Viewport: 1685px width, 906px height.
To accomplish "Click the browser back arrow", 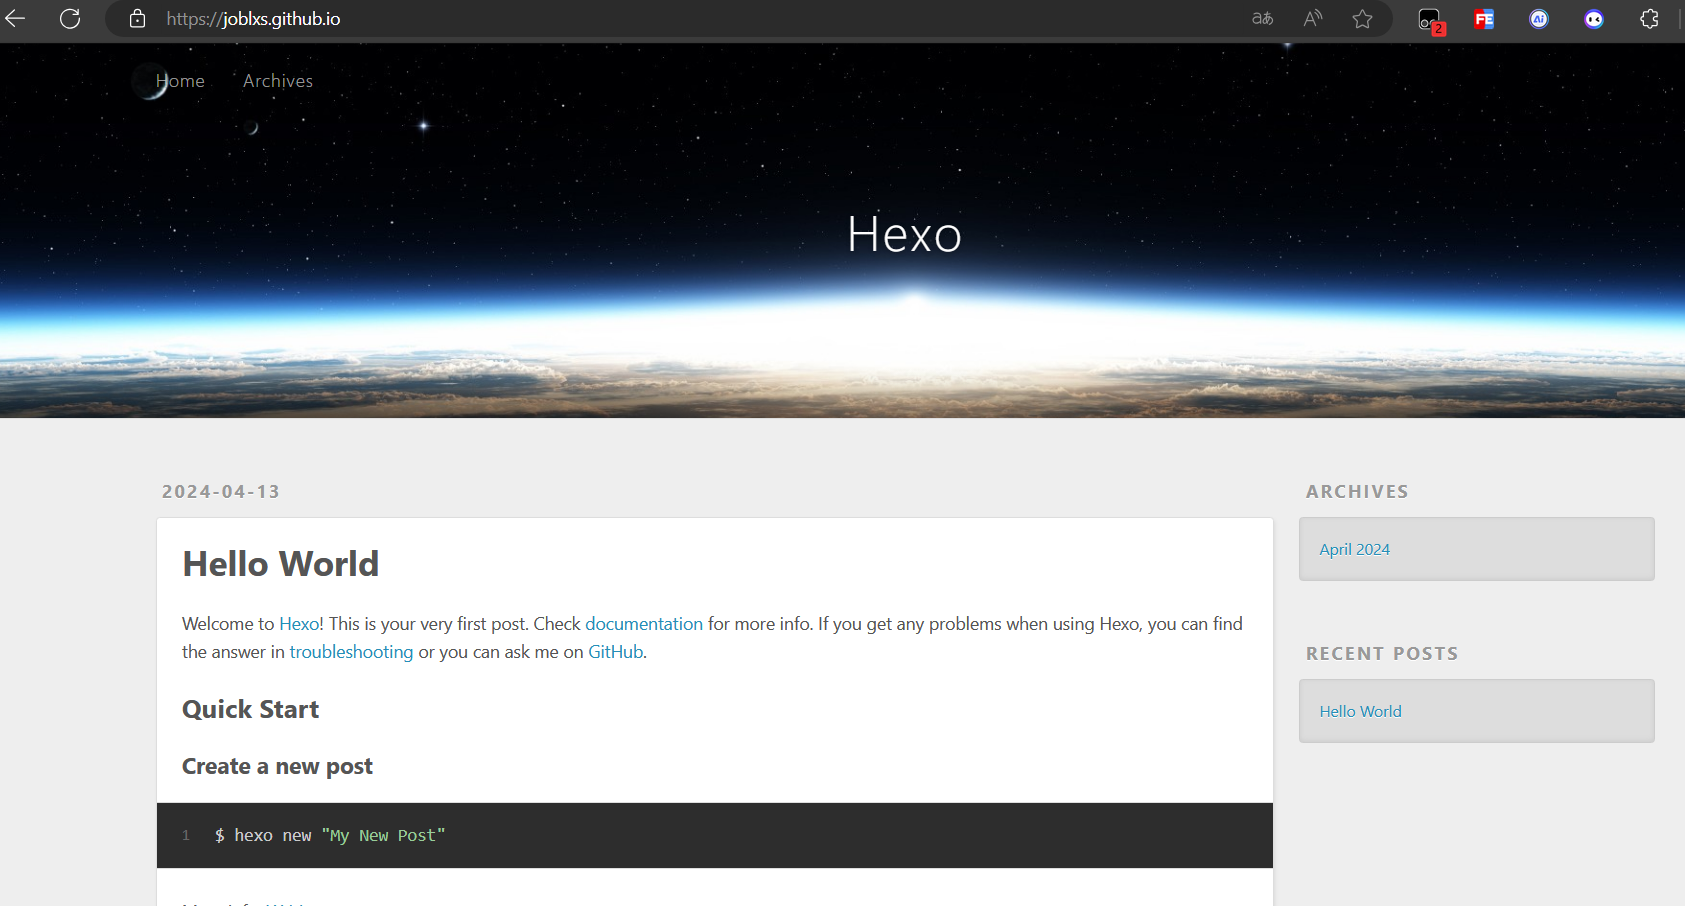I will pos(15,19).
